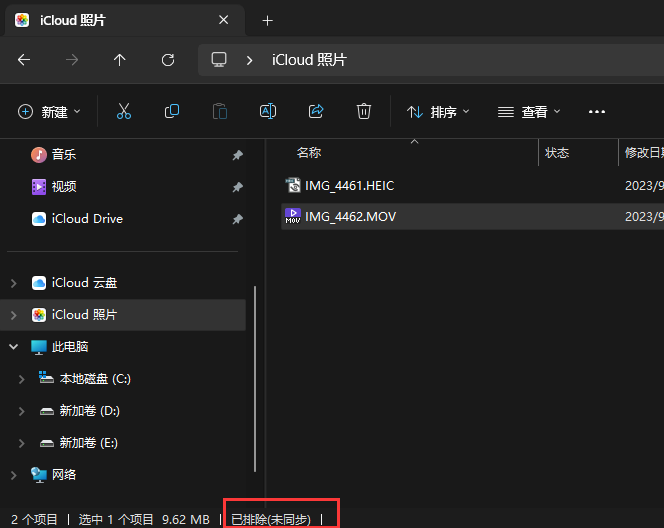Select the 新加卷 (D:) drive
664x528 pixels.
pyautogui.click(x=89, y=411)
